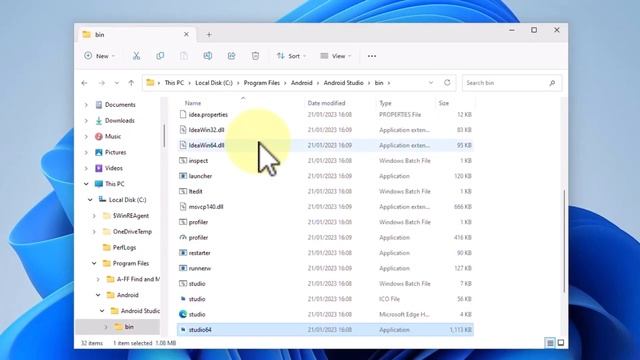The width and height of the screenshot is (640, 360).
Task: Sort by the Name column header
Action: pyautogui.click(x=241, y=103)
